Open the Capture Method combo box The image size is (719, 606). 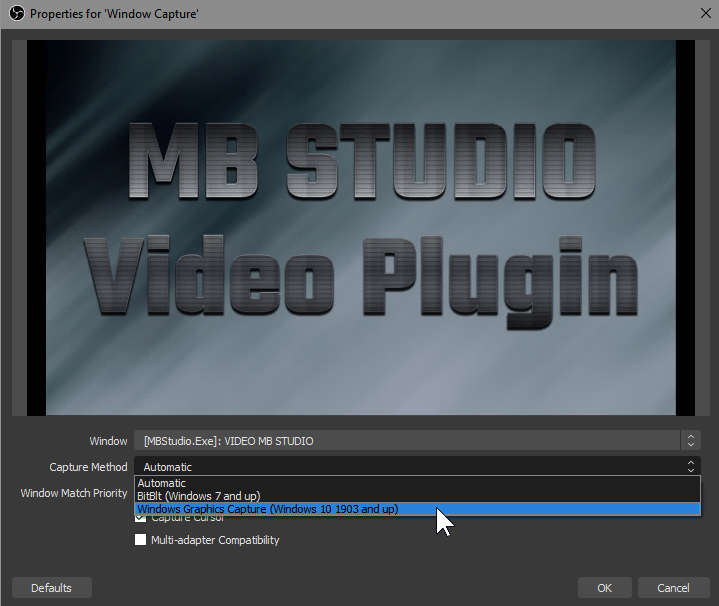click(x=417, y=466)
